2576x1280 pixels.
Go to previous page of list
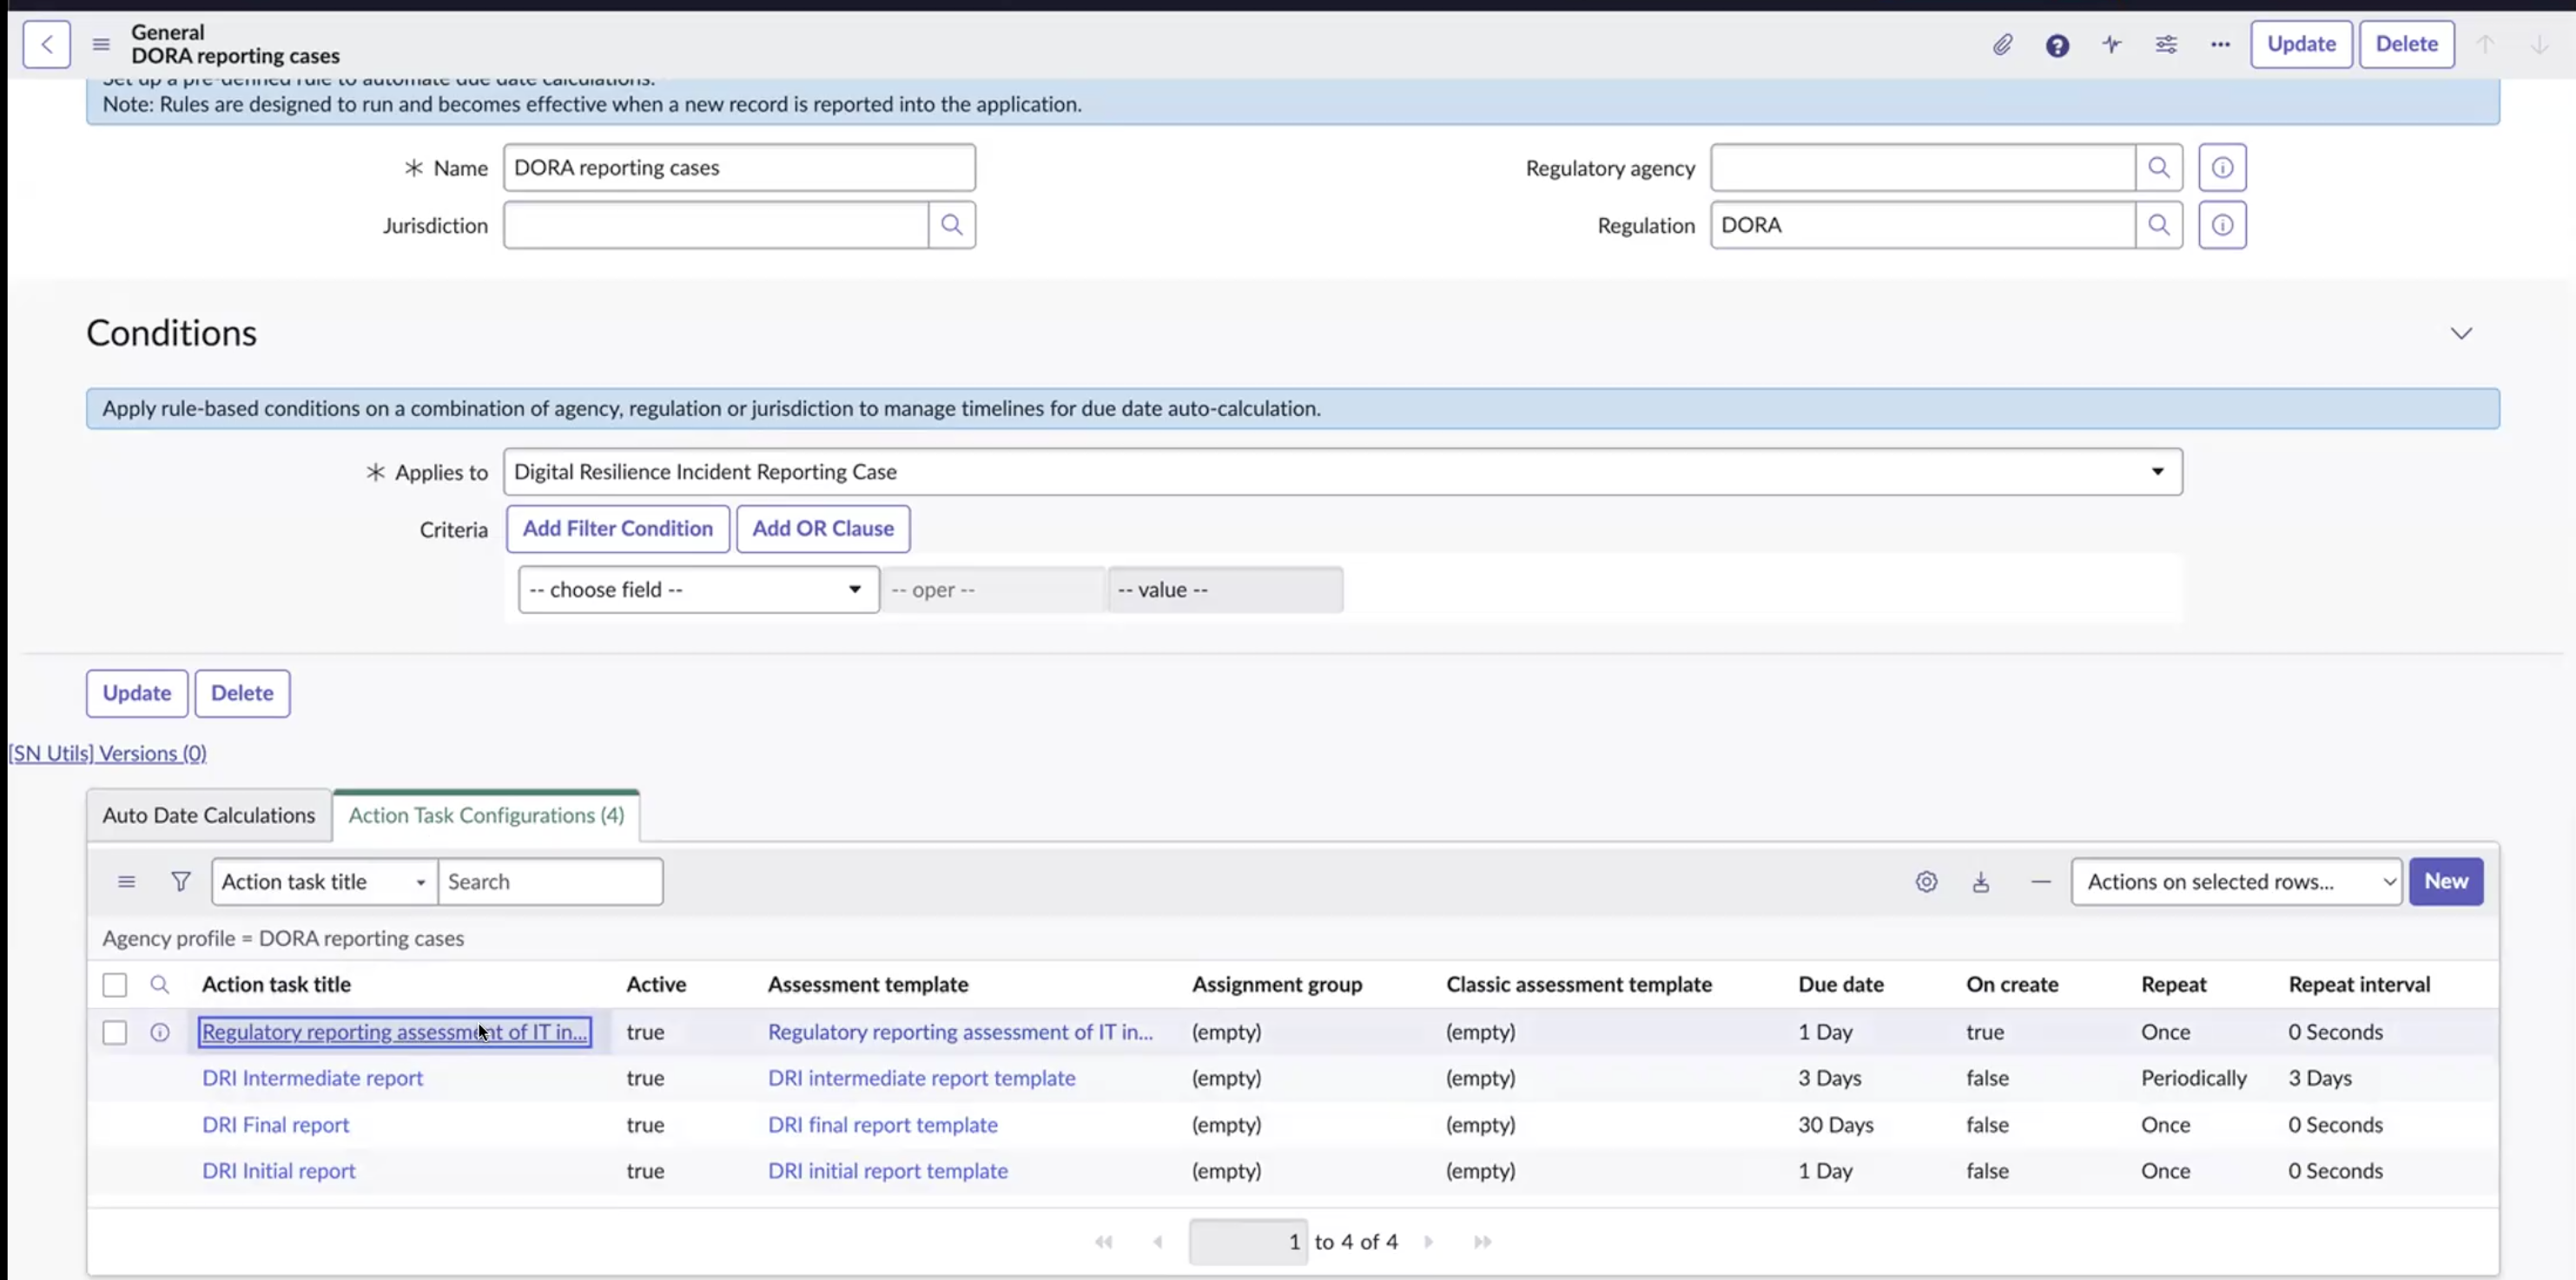click(x=1157, y=1241)
